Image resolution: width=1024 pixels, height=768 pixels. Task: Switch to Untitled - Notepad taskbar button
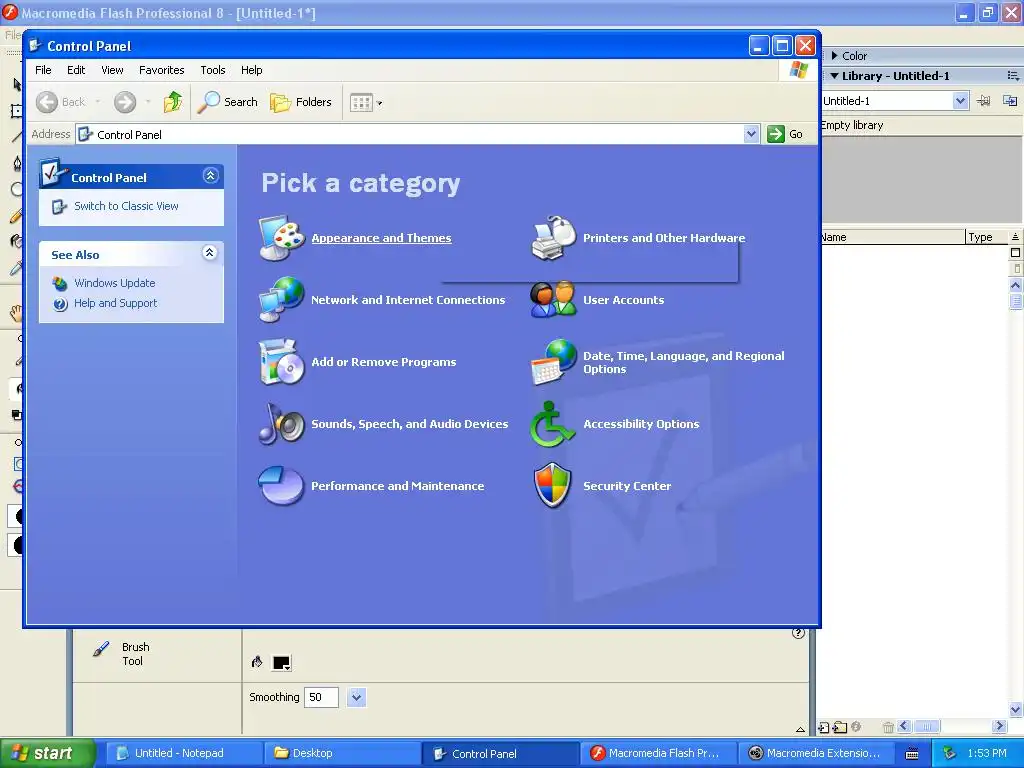click(x=184, y=753)
